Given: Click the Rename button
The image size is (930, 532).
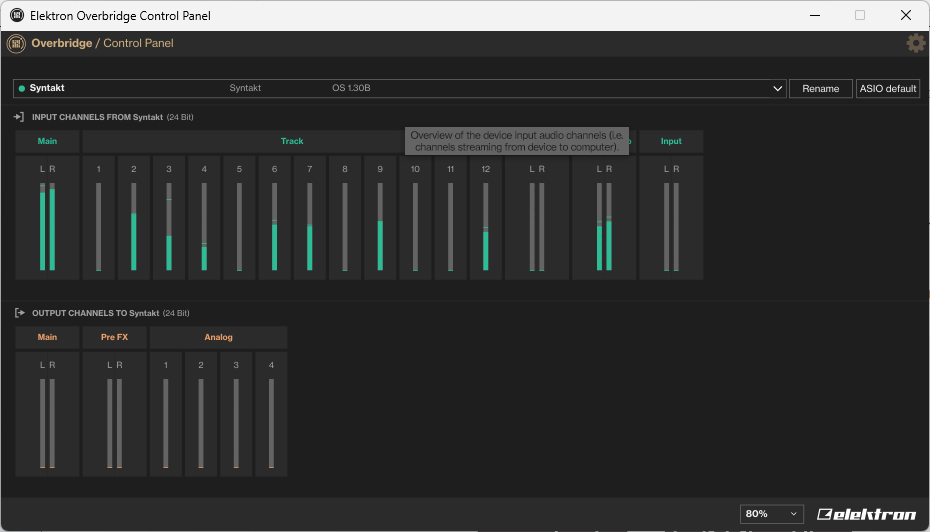Looking at the screenshot, I should click(x=820, y=89).
